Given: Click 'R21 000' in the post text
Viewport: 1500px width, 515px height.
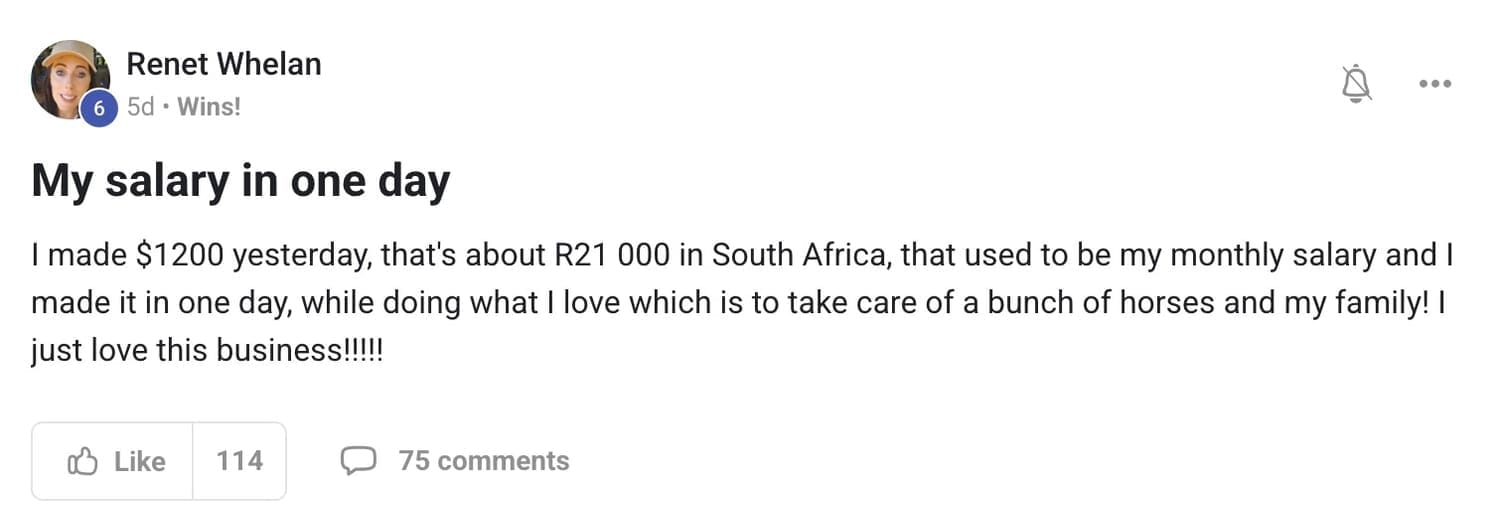Looking at the screenshot, I should (611, 256).
